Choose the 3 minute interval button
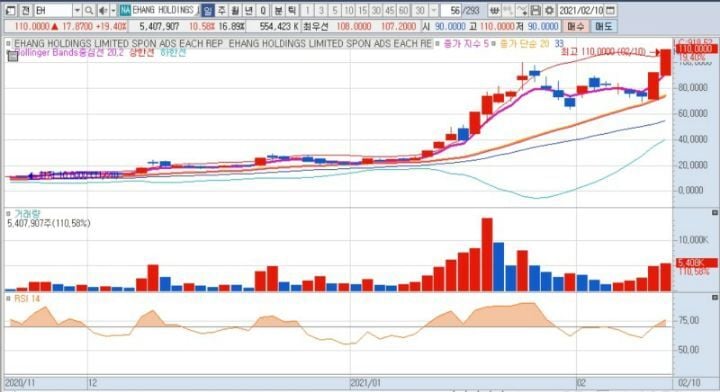 click(x=321, y=10)
